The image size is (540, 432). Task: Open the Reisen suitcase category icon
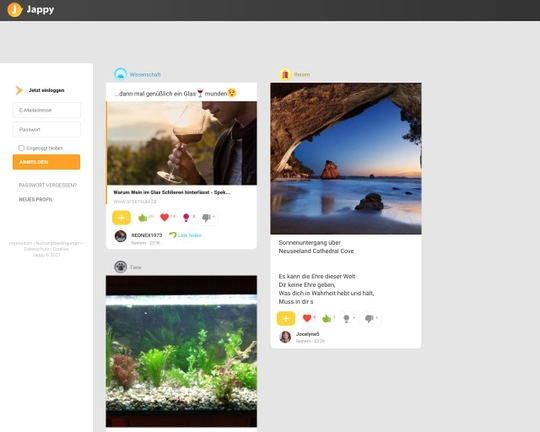(285, 74)
